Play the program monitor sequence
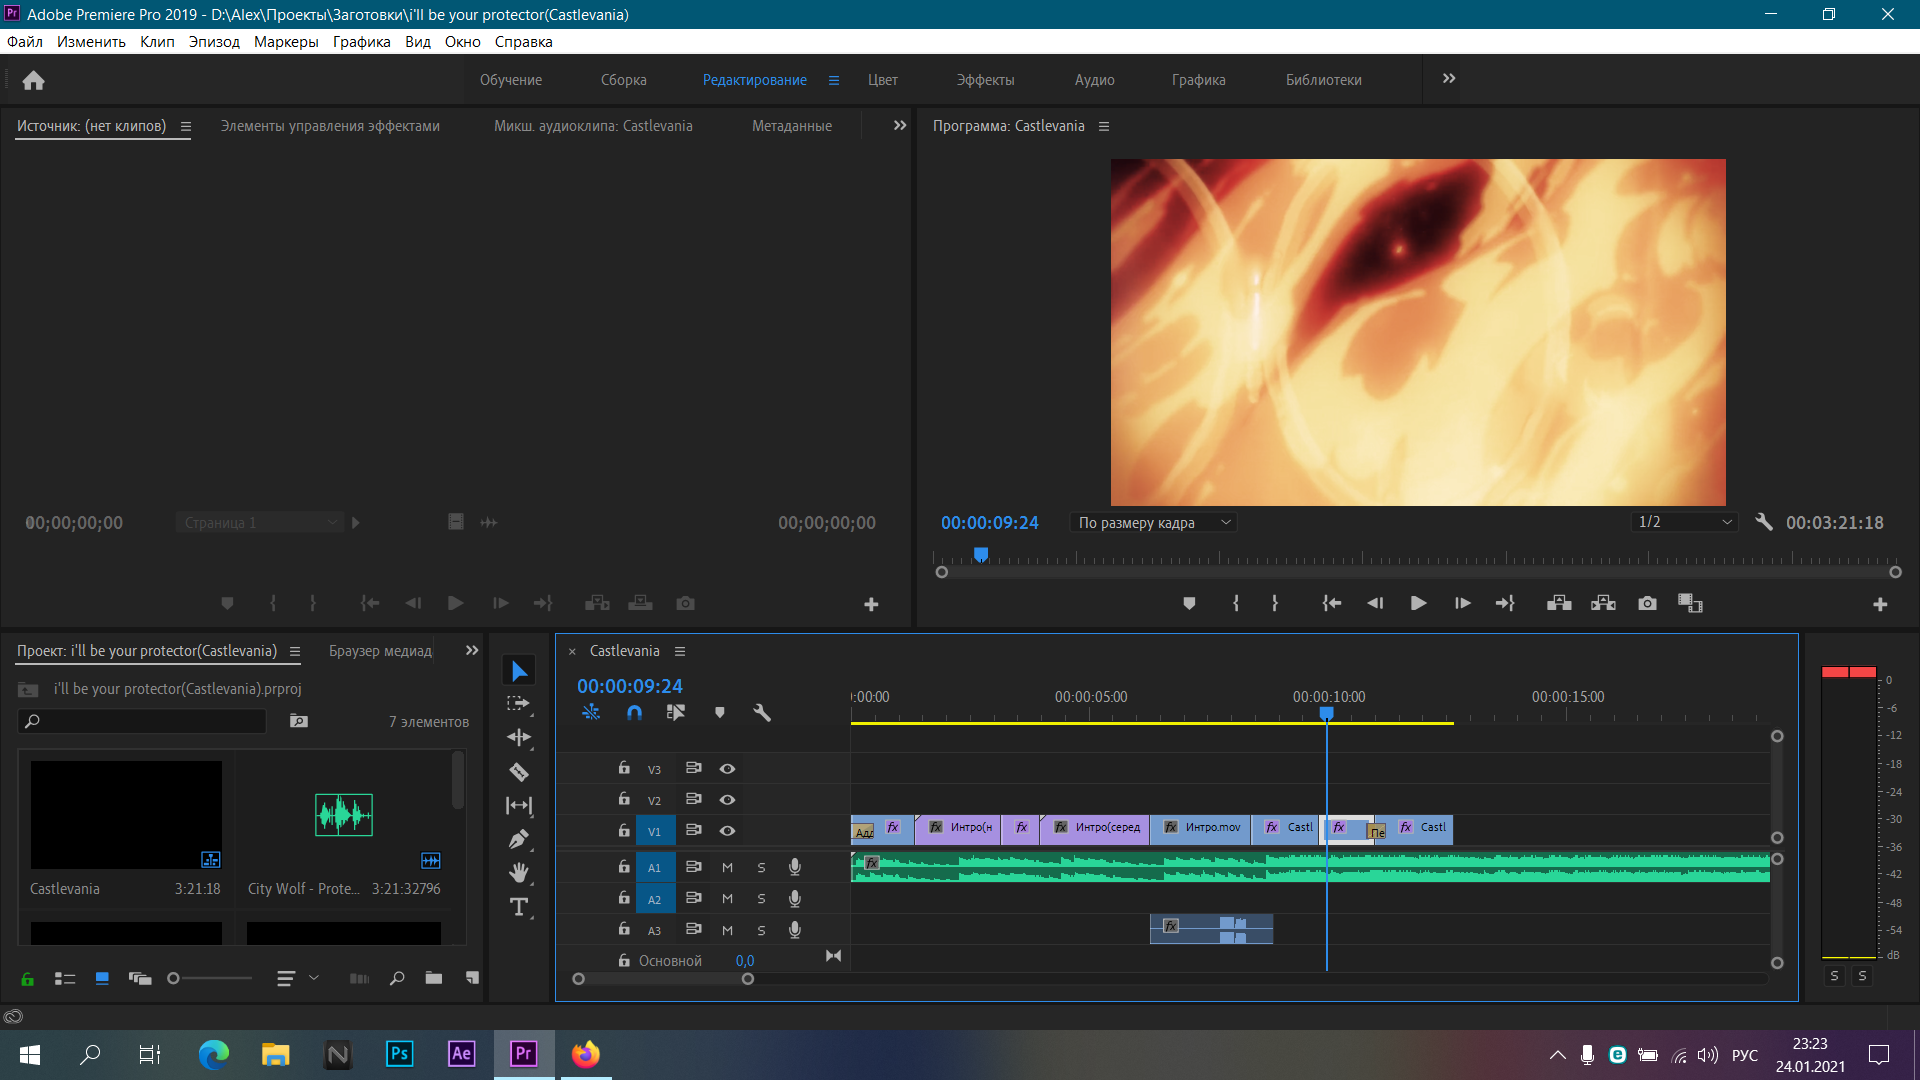This screenshot has height=1080, width=1920. click(1418, 603)
